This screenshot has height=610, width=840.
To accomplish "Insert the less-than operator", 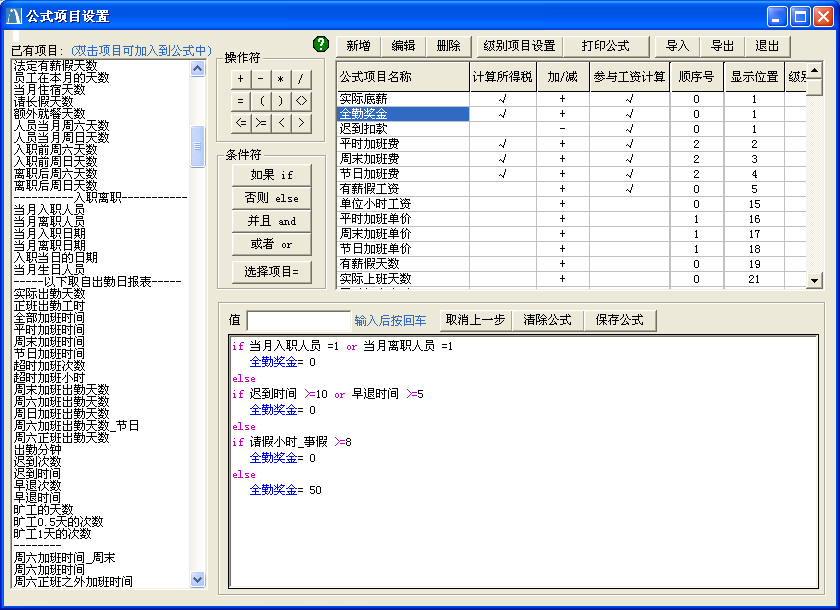I will click(x=281, y=123).
